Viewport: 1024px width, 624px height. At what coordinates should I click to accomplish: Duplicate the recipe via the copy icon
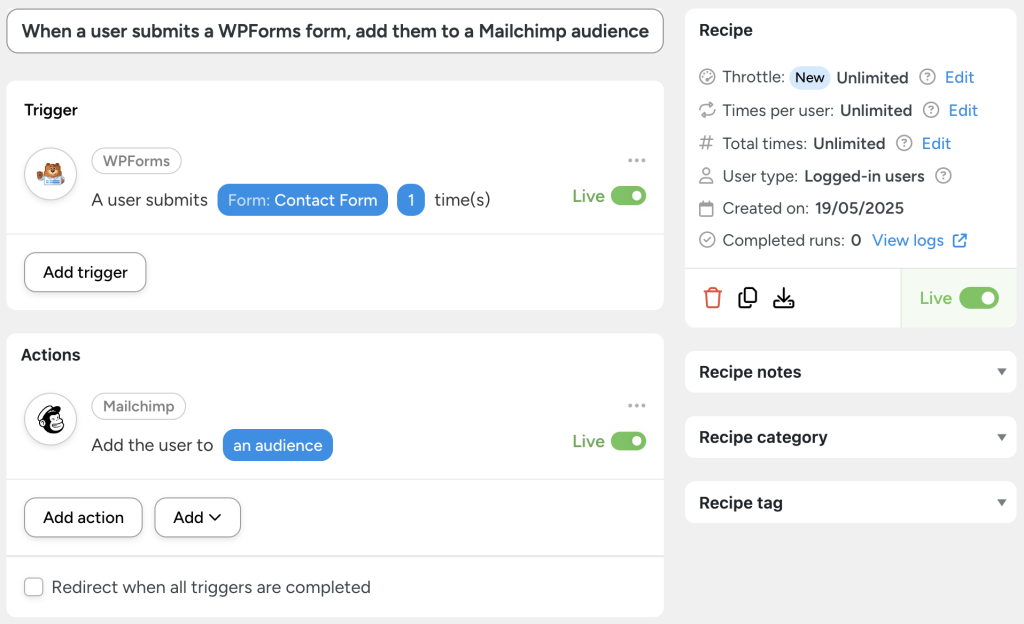pyautogui.click(x=747, y=297)
